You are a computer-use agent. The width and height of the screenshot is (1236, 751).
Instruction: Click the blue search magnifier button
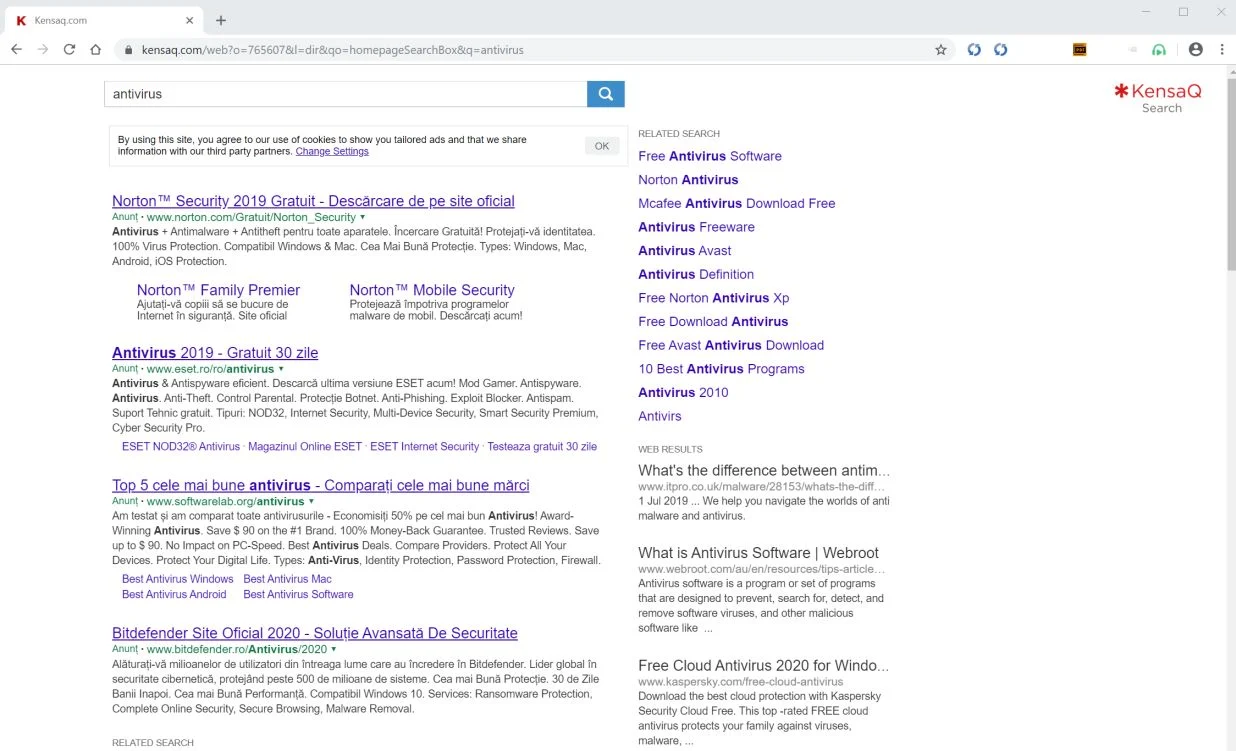[x=605, y=94]
